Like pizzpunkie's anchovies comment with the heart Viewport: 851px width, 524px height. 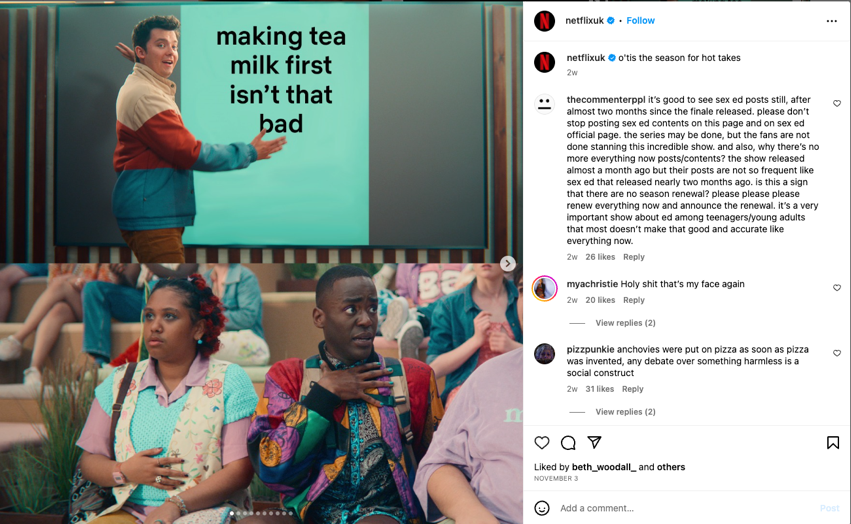click(837, 353)
